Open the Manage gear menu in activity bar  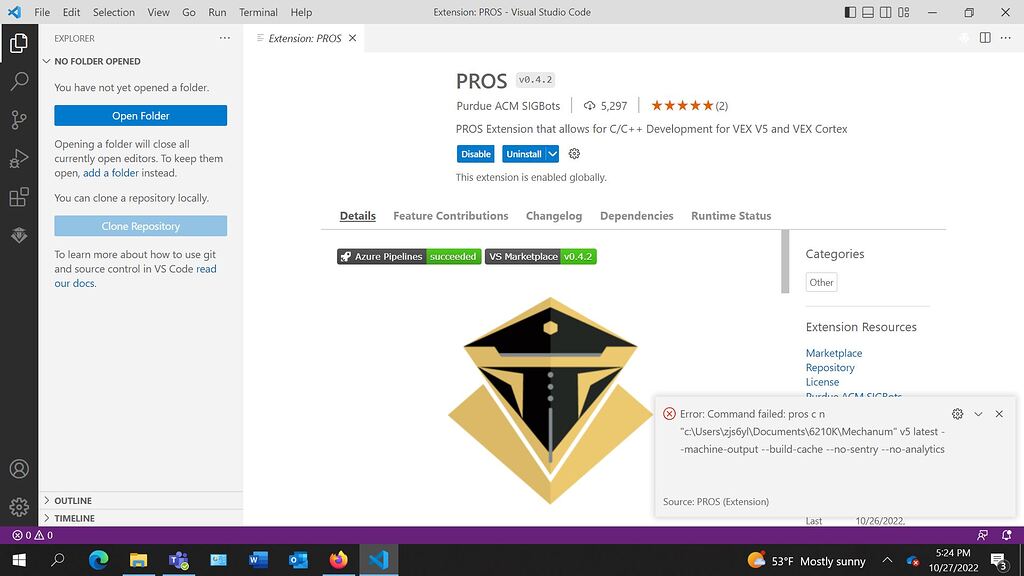(x=18, y=507)
